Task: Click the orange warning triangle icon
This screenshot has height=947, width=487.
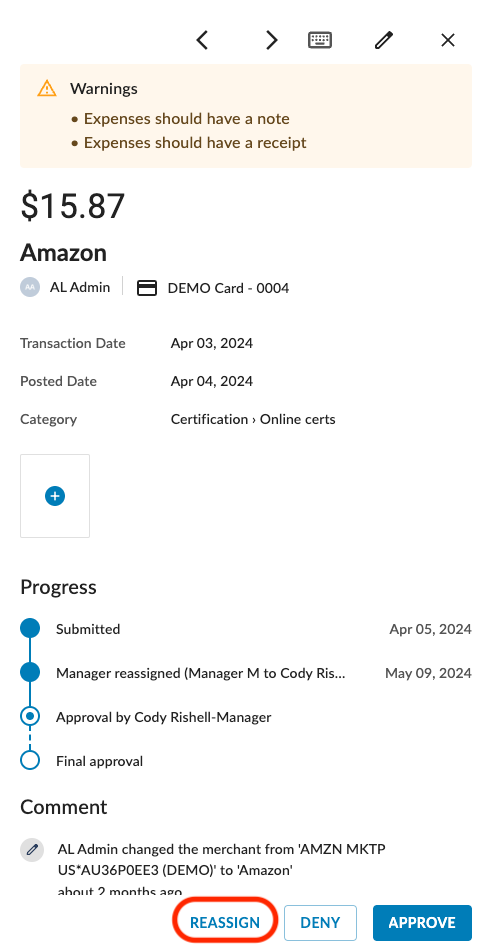Action: (x=47, y=88)
